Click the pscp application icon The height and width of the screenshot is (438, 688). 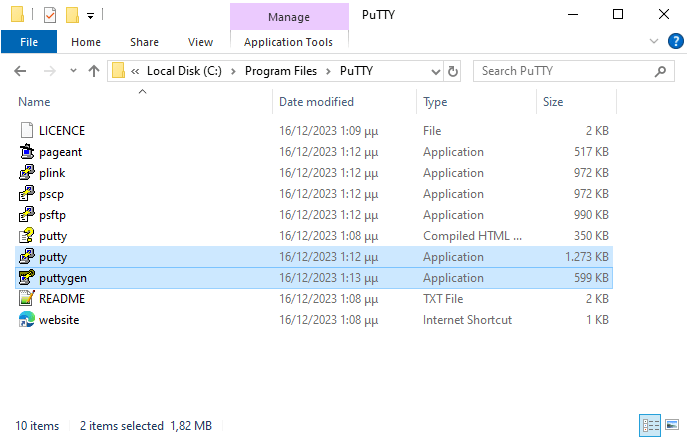pyautogui.click(x=26, y=194)
